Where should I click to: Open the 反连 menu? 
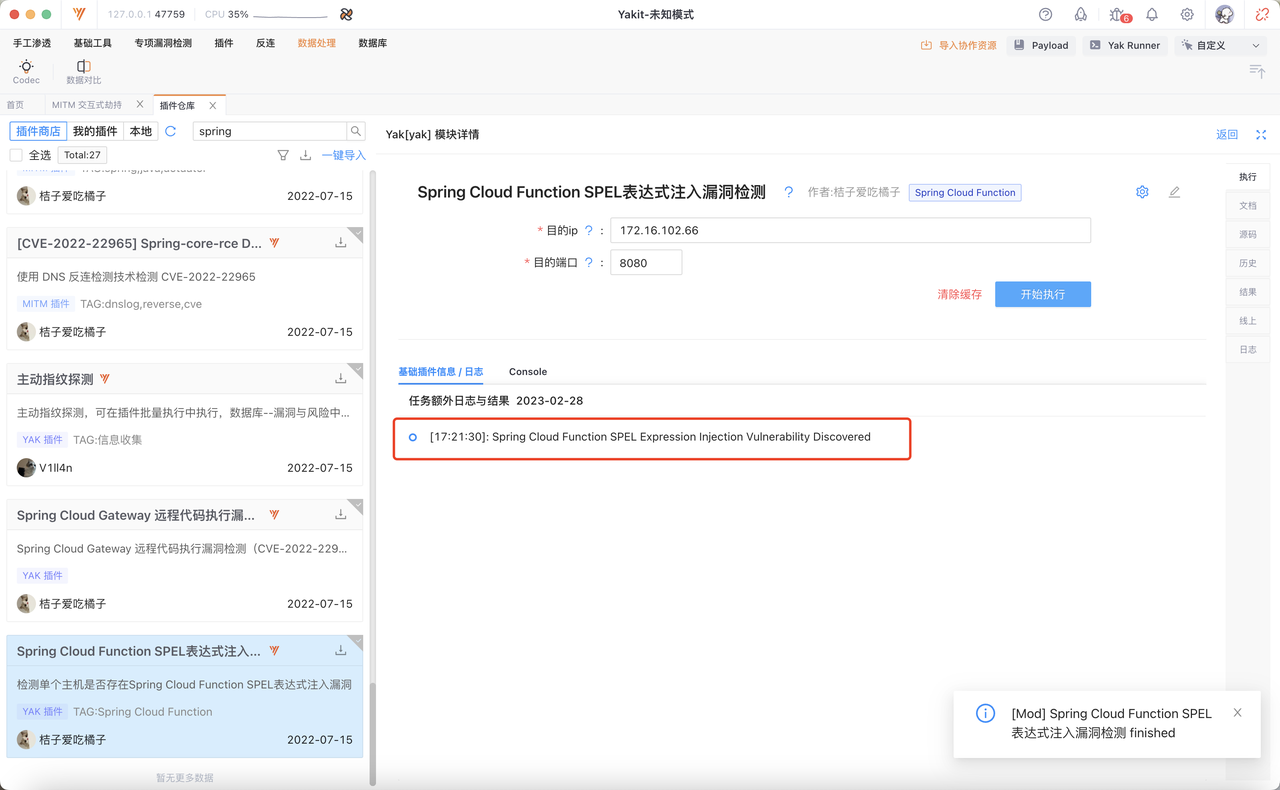point(265,44)
